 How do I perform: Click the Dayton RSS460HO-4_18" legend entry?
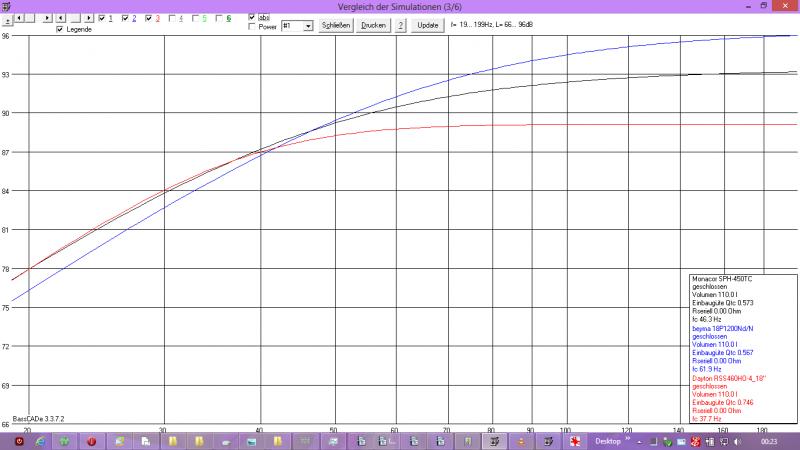[729, 379]
